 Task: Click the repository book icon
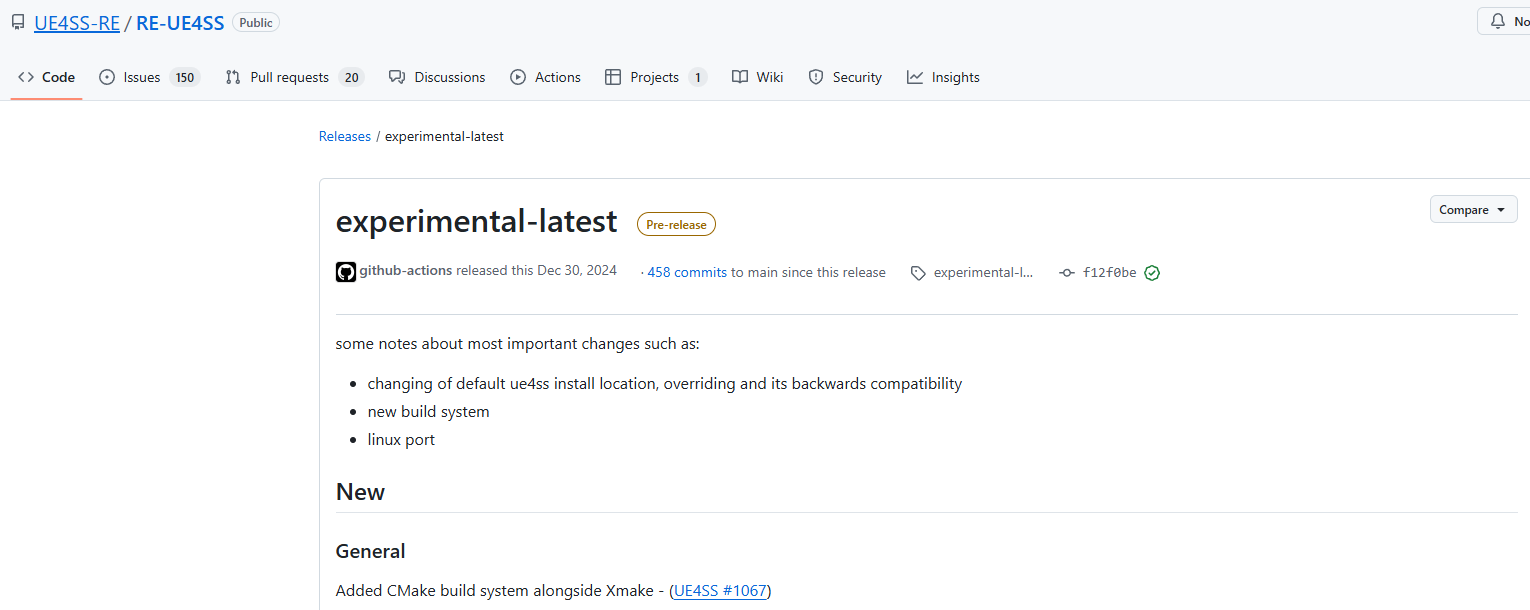pos(18,22)
